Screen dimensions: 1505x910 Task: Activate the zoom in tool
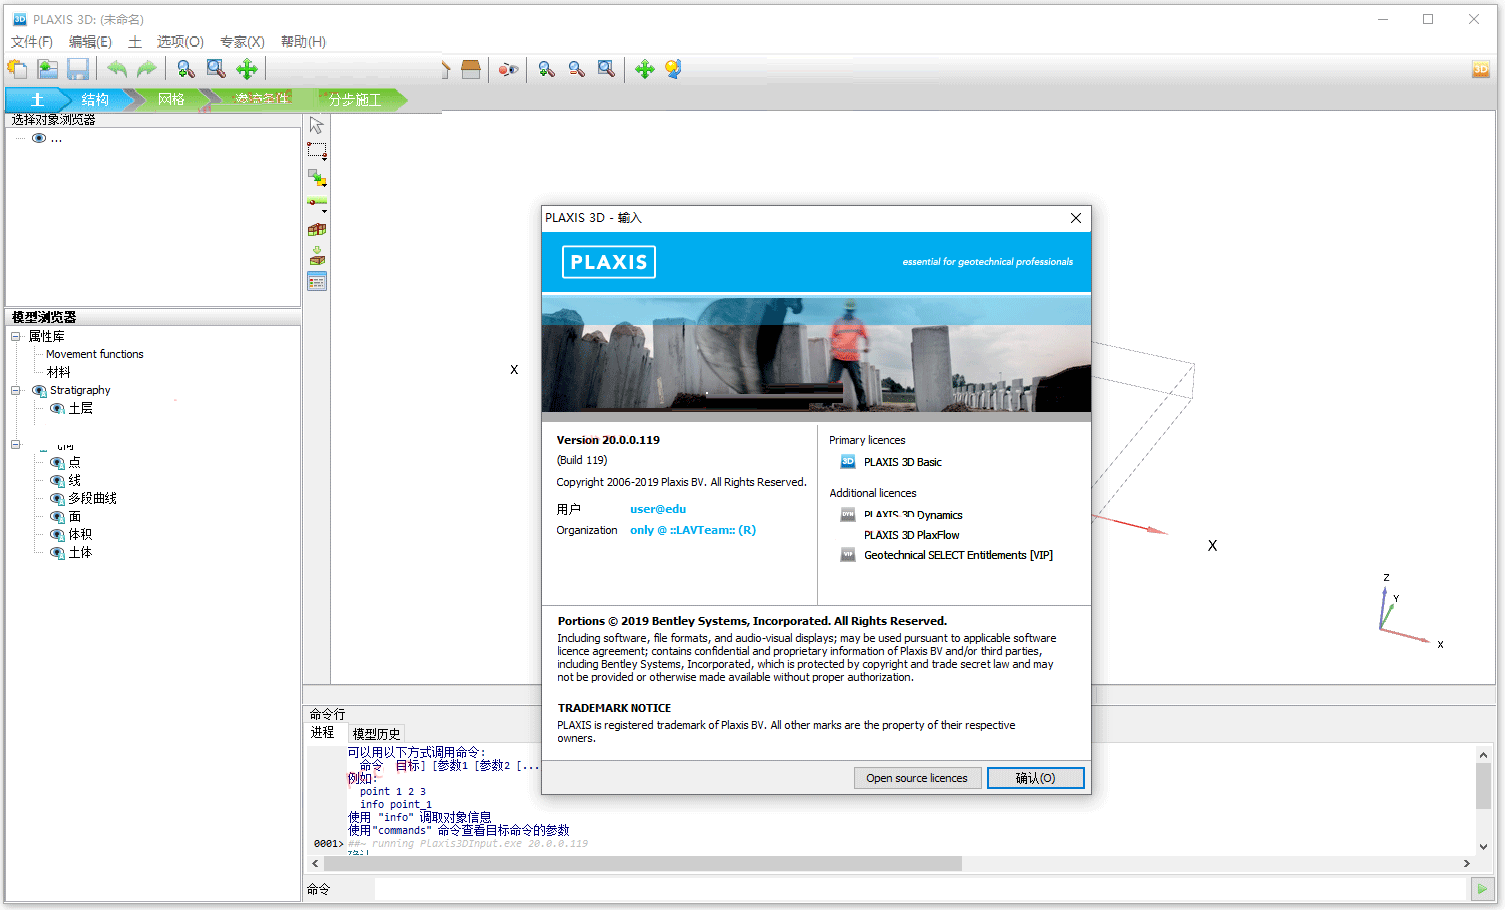coord(546,68)
